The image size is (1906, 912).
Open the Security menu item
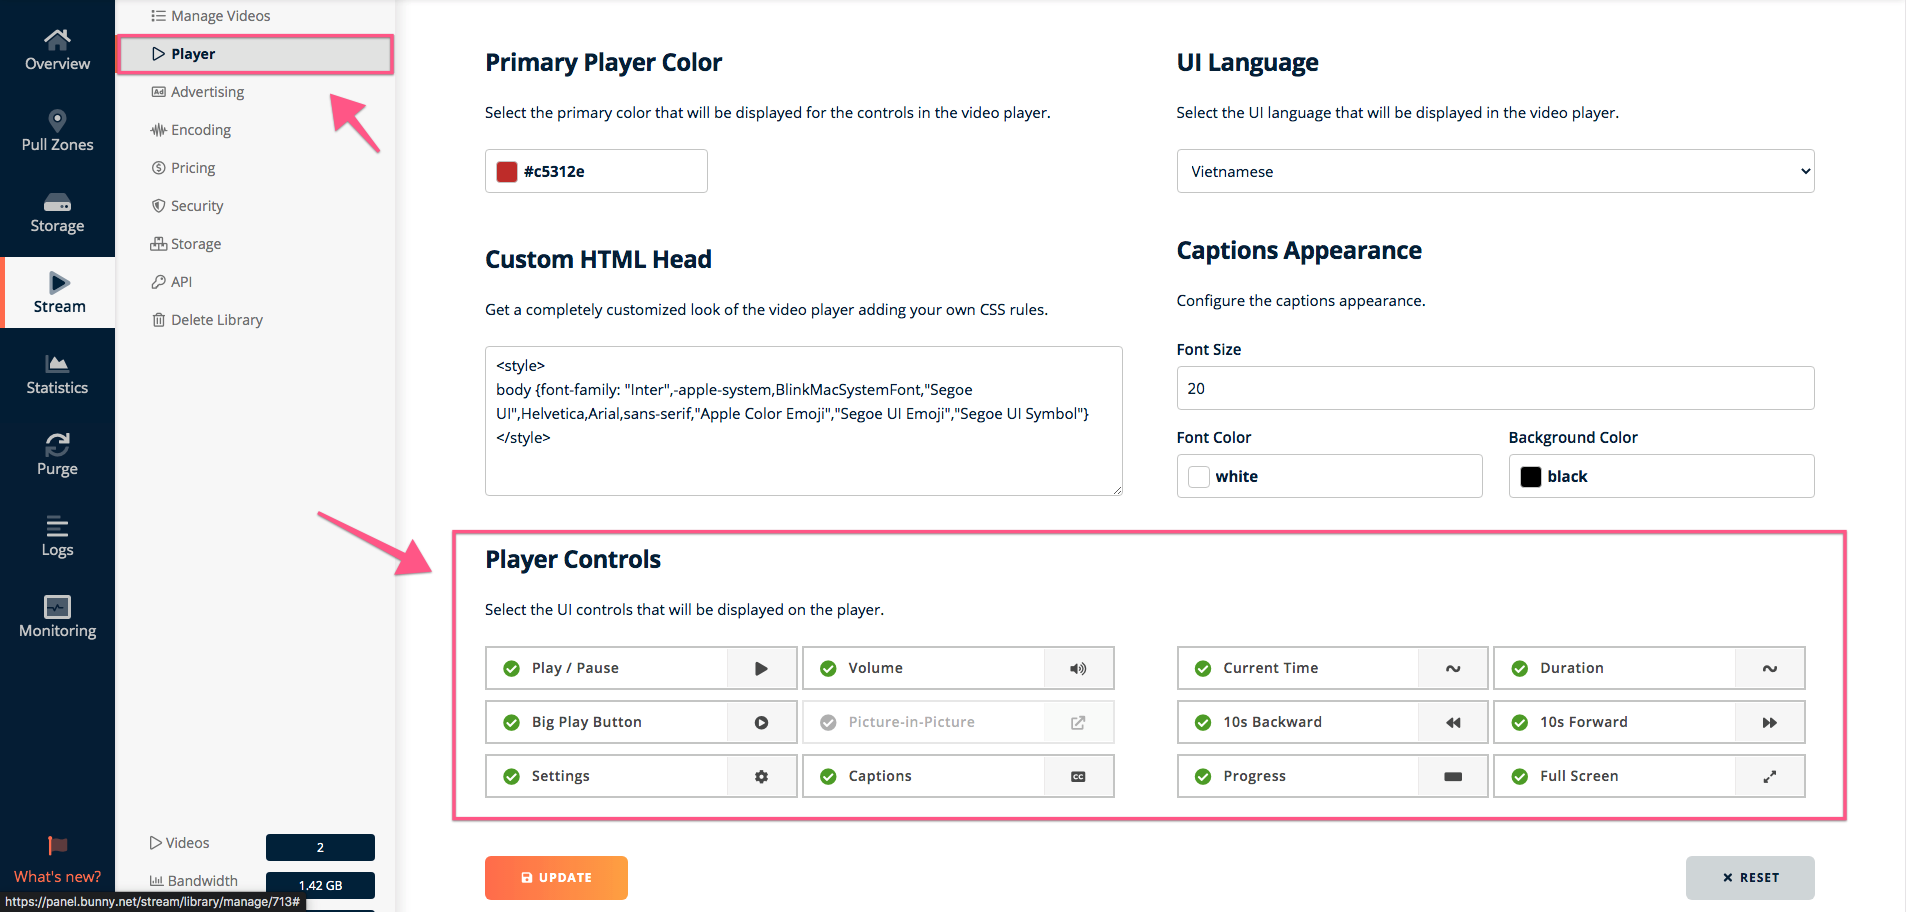click(187, 206)
